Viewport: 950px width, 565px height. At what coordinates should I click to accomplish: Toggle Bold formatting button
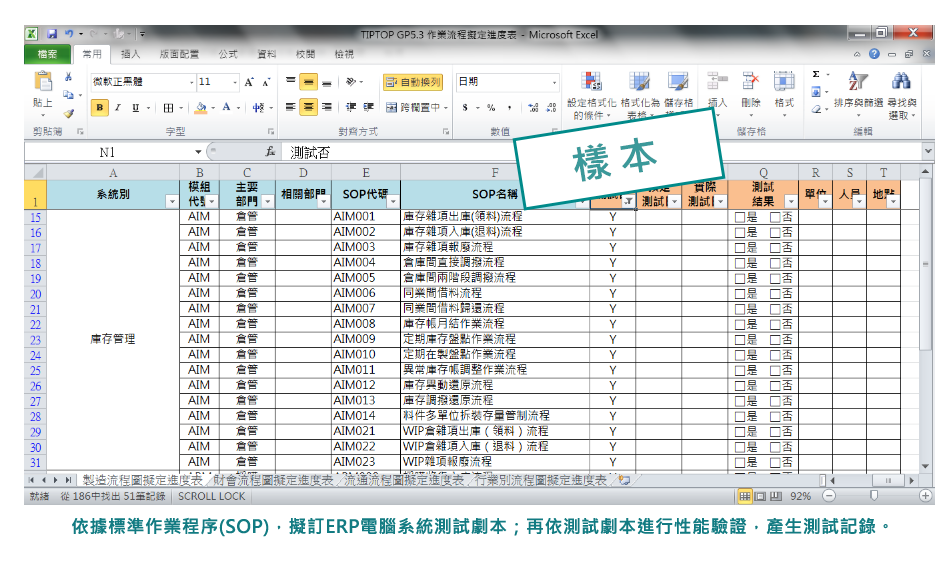pos(100,108)
